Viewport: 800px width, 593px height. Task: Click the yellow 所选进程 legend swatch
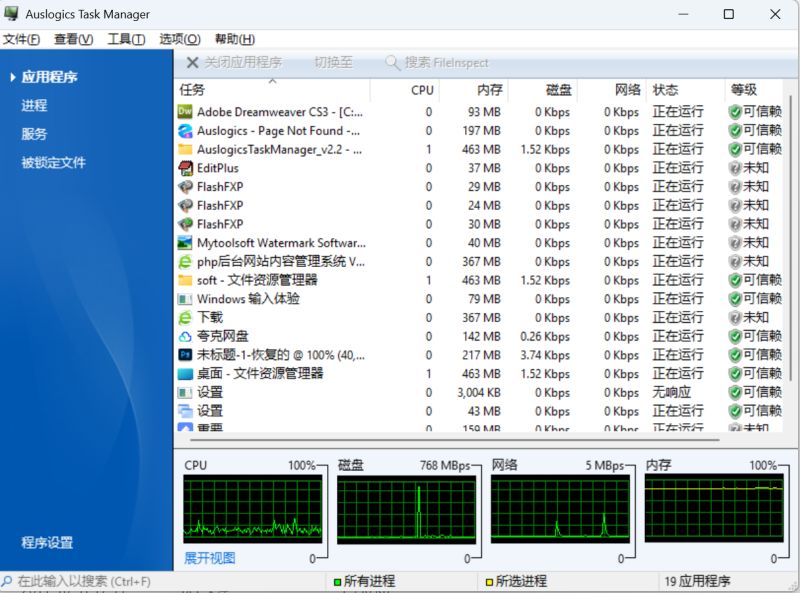(x=489, y=582)
